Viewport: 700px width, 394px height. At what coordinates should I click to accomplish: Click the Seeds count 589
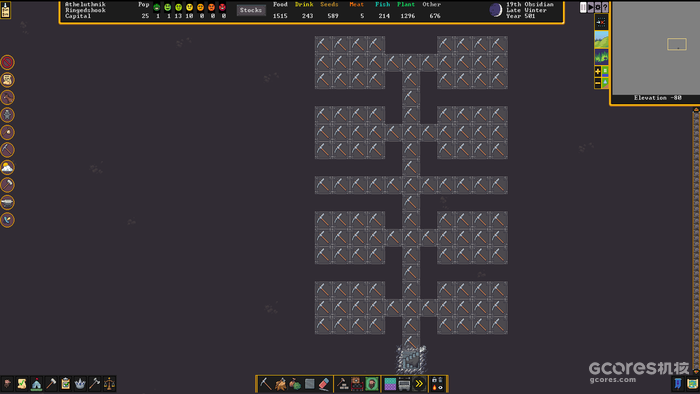[333, 16]
